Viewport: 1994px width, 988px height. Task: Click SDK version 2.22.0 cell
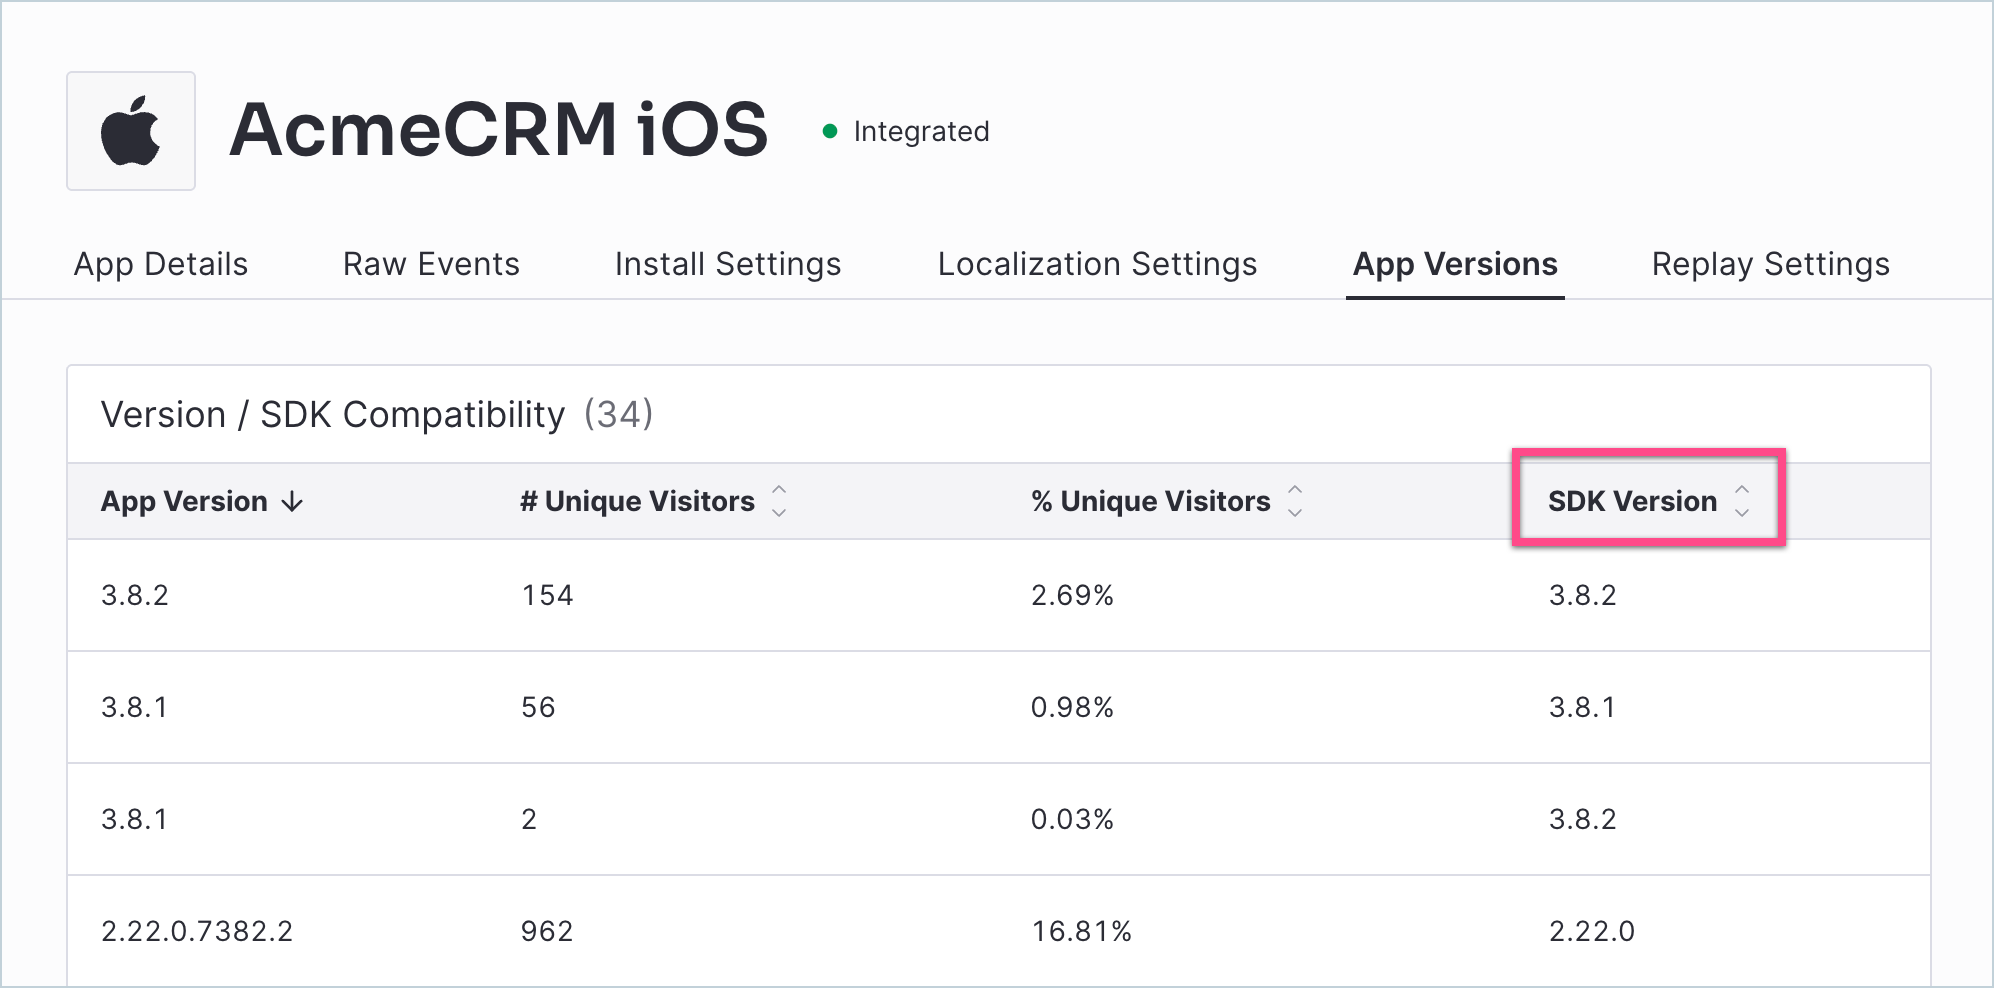point(1591,931)
